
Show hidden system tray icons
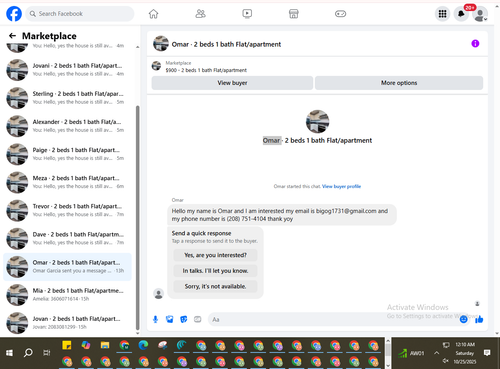[436, 353]
